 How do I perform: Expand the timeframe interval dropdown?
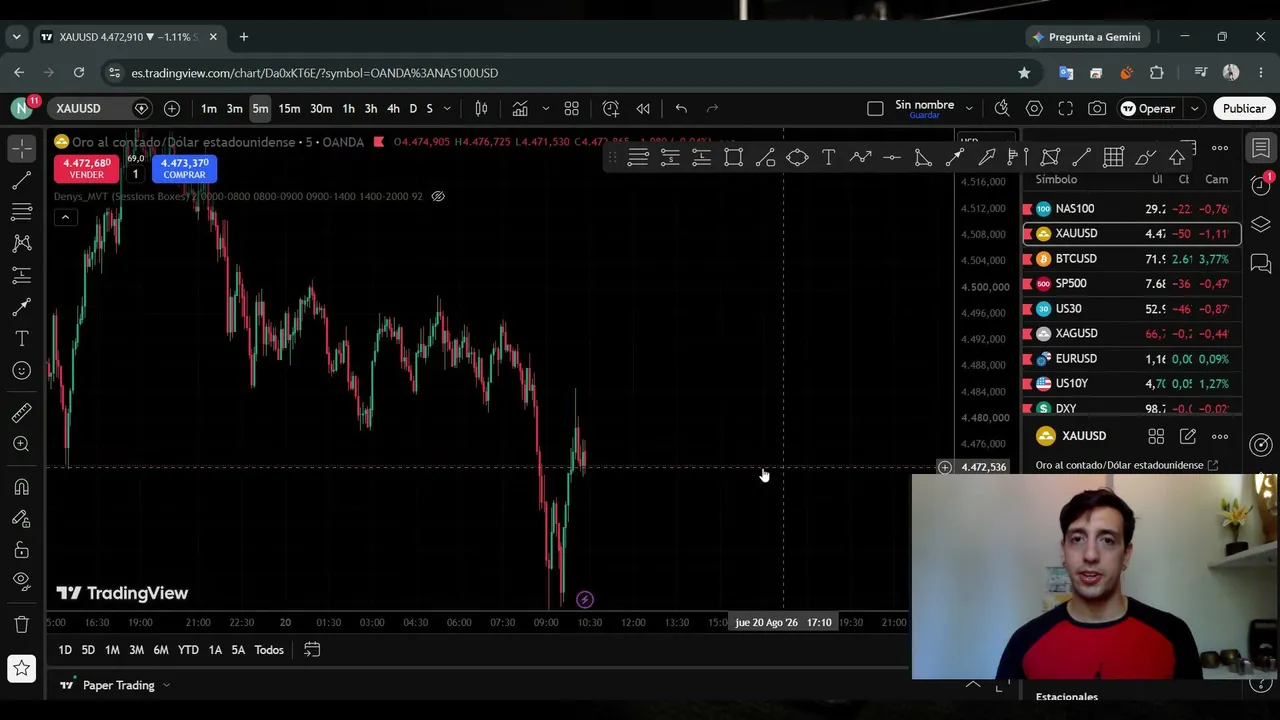pos(447,108)
